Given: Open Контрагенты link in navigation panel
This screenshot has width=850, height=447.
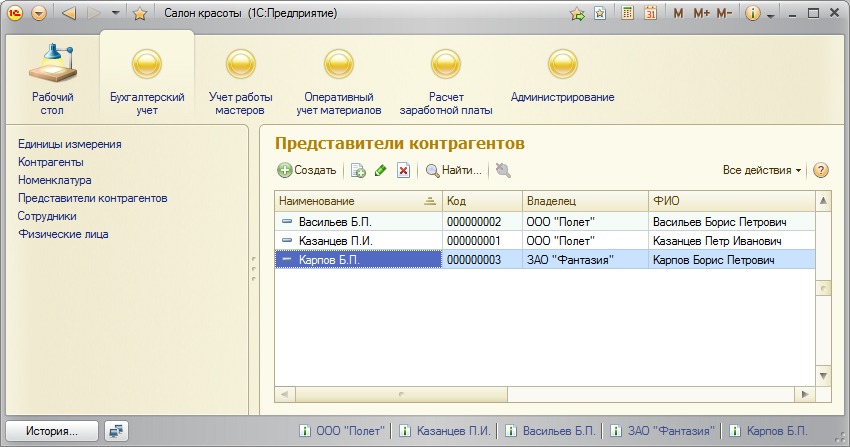Looking at the screenshot, I should 50,162.
